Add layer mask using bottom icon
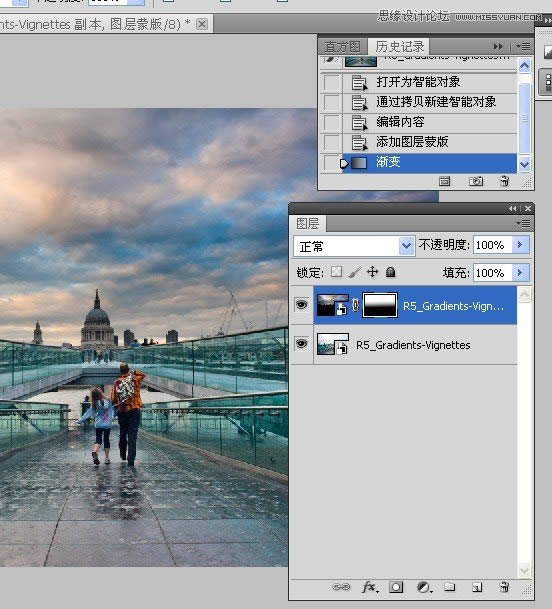The width and height of the screenshot is (552, 609). tap(396, 587)
